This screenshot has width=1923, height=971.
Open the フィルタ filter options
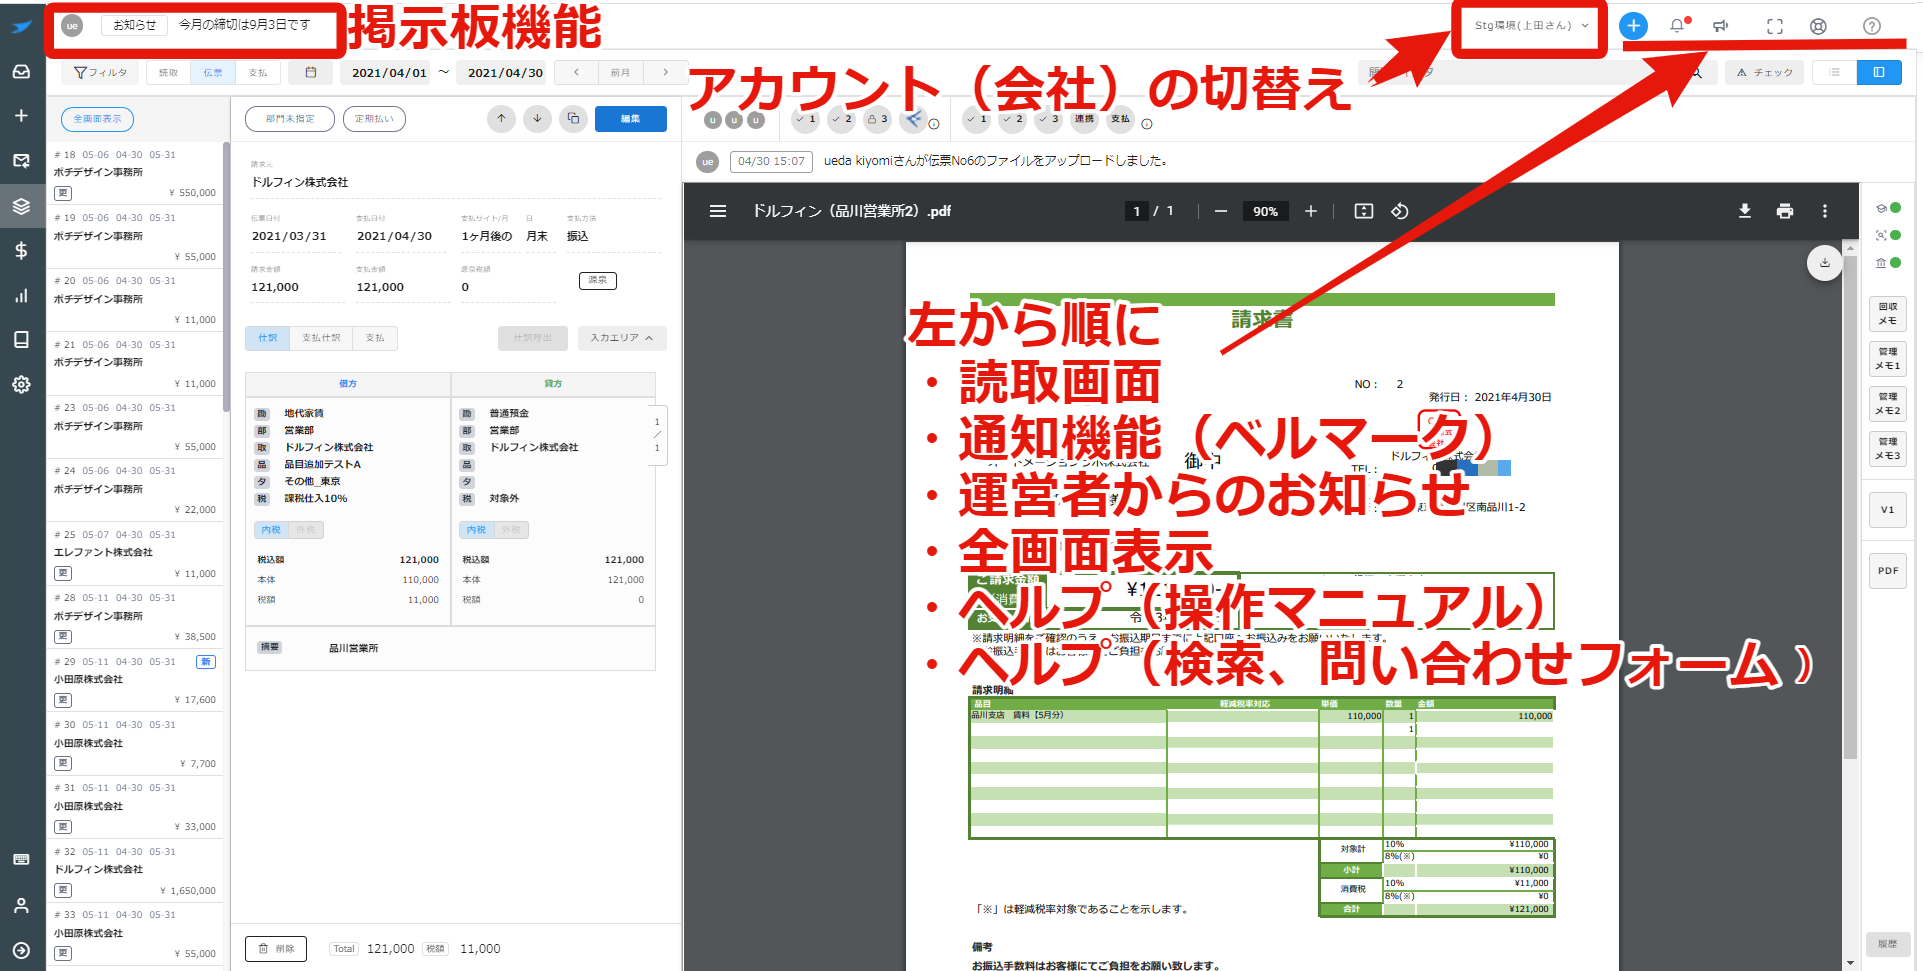(101, 72)
